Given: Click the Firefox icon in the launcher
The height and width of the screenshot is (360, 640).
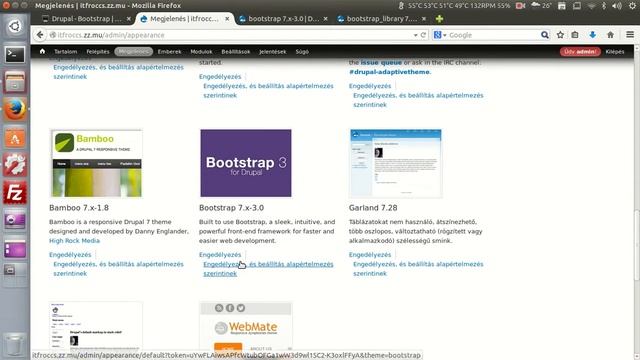Looking at the screenshot, I should click(15, 109).
